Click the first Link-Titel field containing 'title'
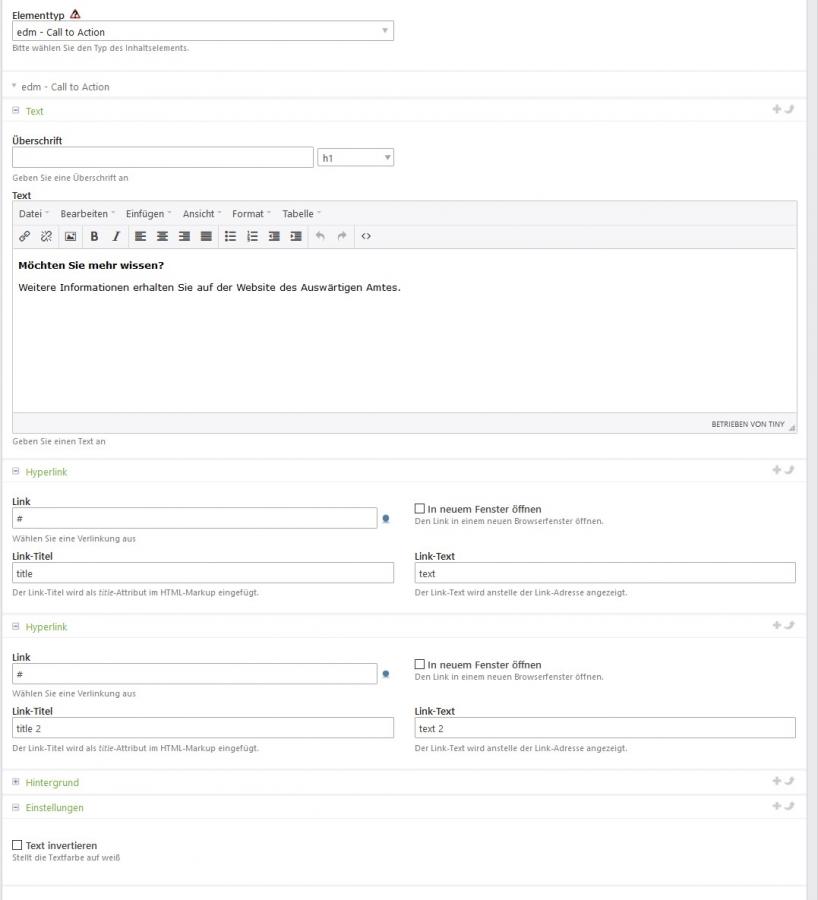 coord(203,574)
